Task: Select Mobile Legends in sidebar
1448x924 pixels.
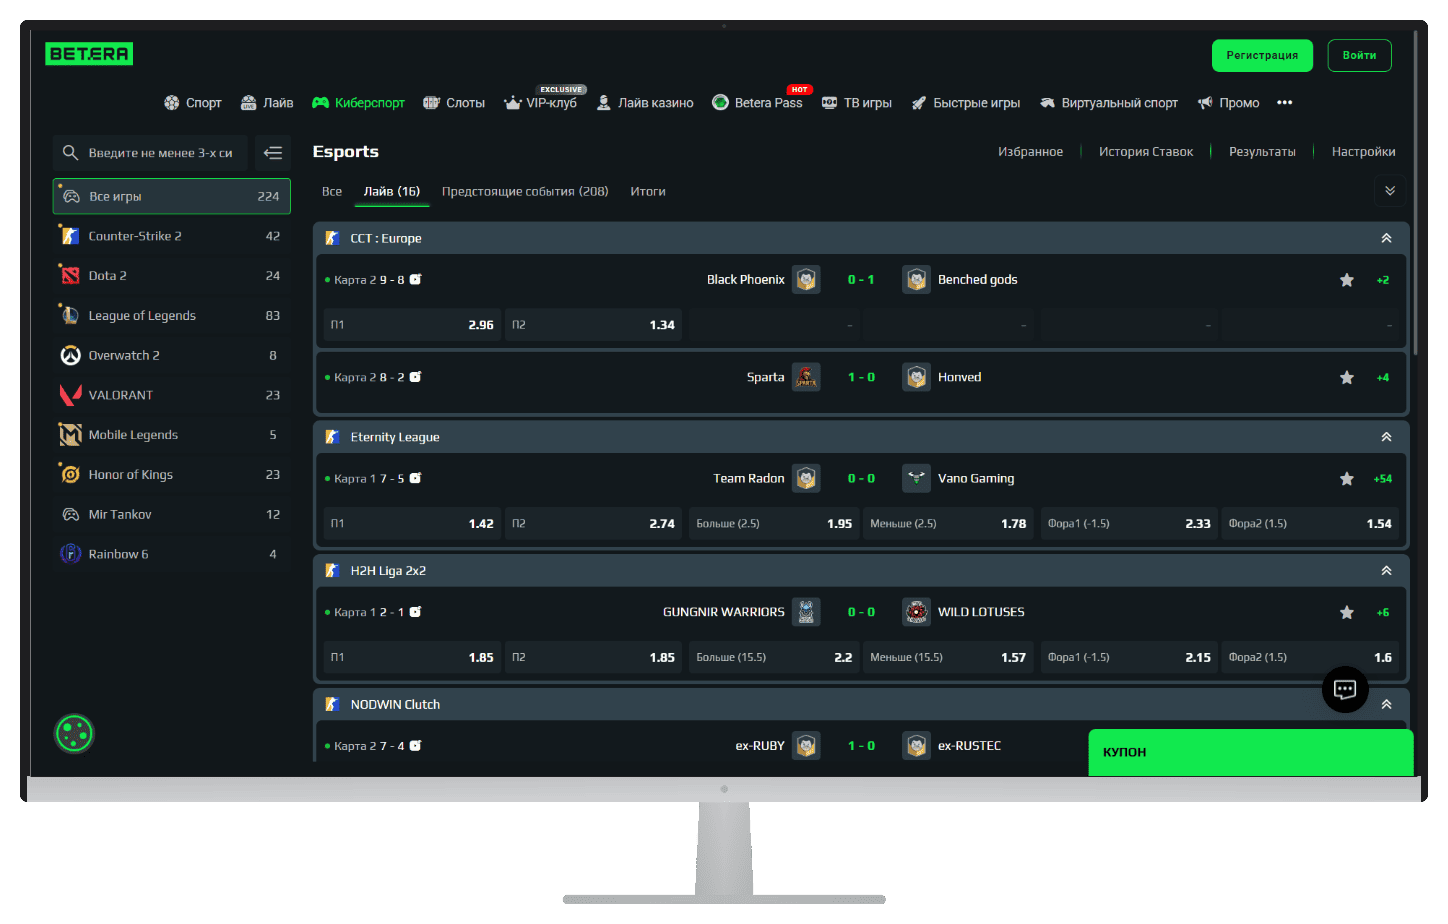Action: click(172, 435)
